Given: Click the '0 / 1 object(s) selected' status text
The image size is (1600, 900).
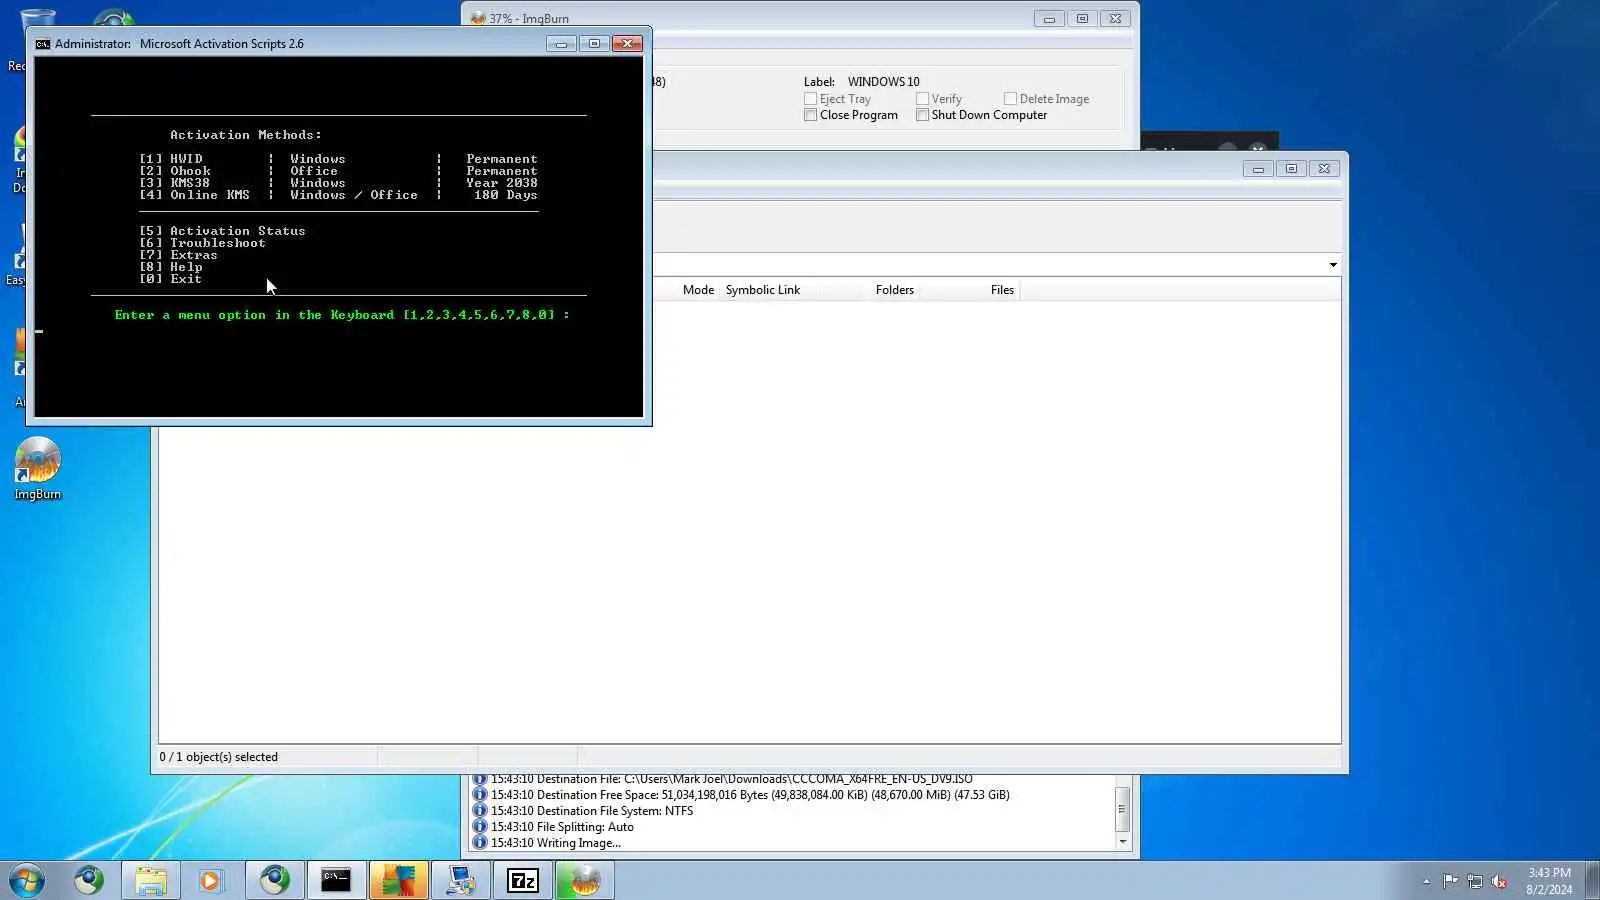Looking at the screenshot, I should (x=219, y=757).
